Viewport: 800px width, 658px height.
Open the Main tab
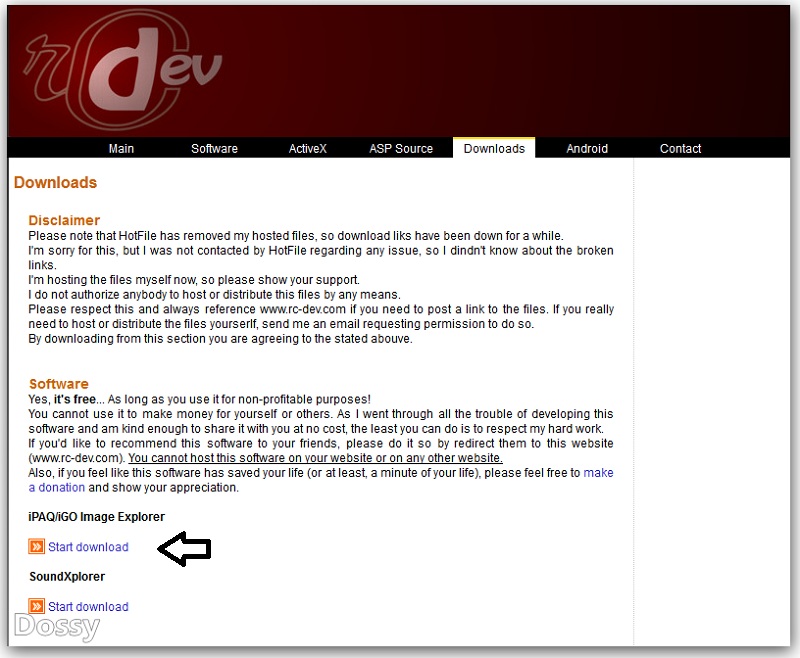(x=121, y=148)
